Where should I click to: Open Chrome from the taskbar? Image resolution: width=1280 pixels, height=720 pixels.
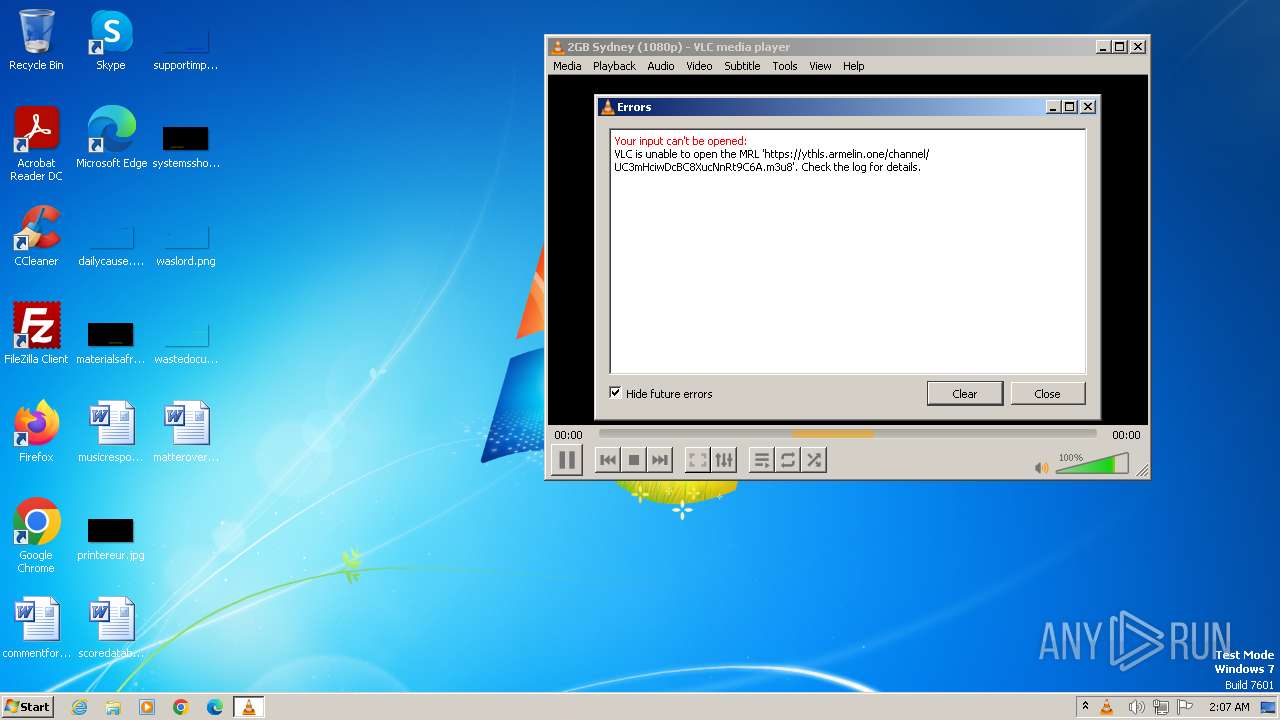[181, 707]
